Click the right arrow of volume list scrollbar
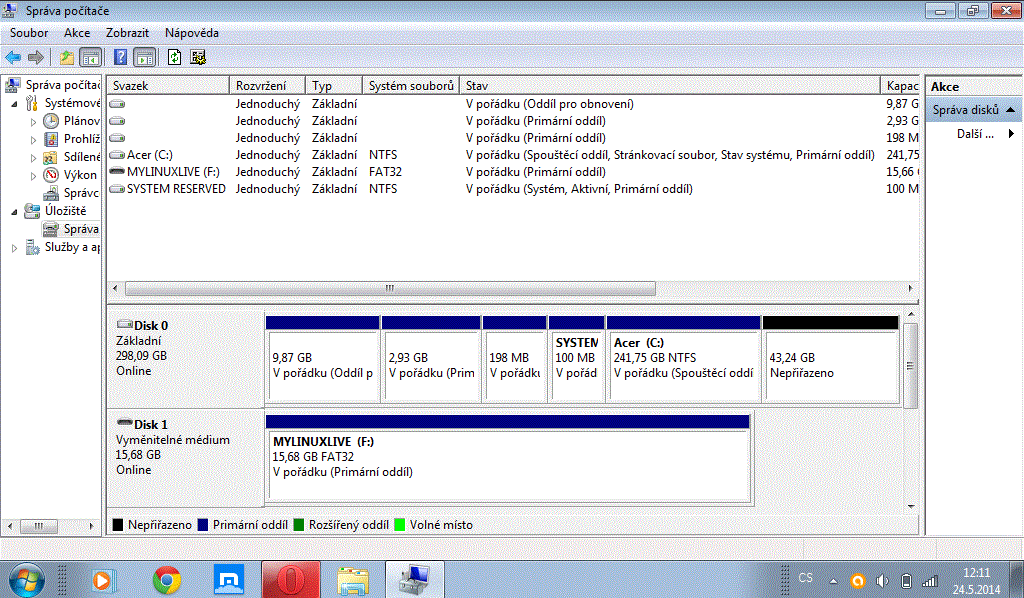Viewport: 1024px width, 598px height. pyautogui.click(x=910, y=289)
